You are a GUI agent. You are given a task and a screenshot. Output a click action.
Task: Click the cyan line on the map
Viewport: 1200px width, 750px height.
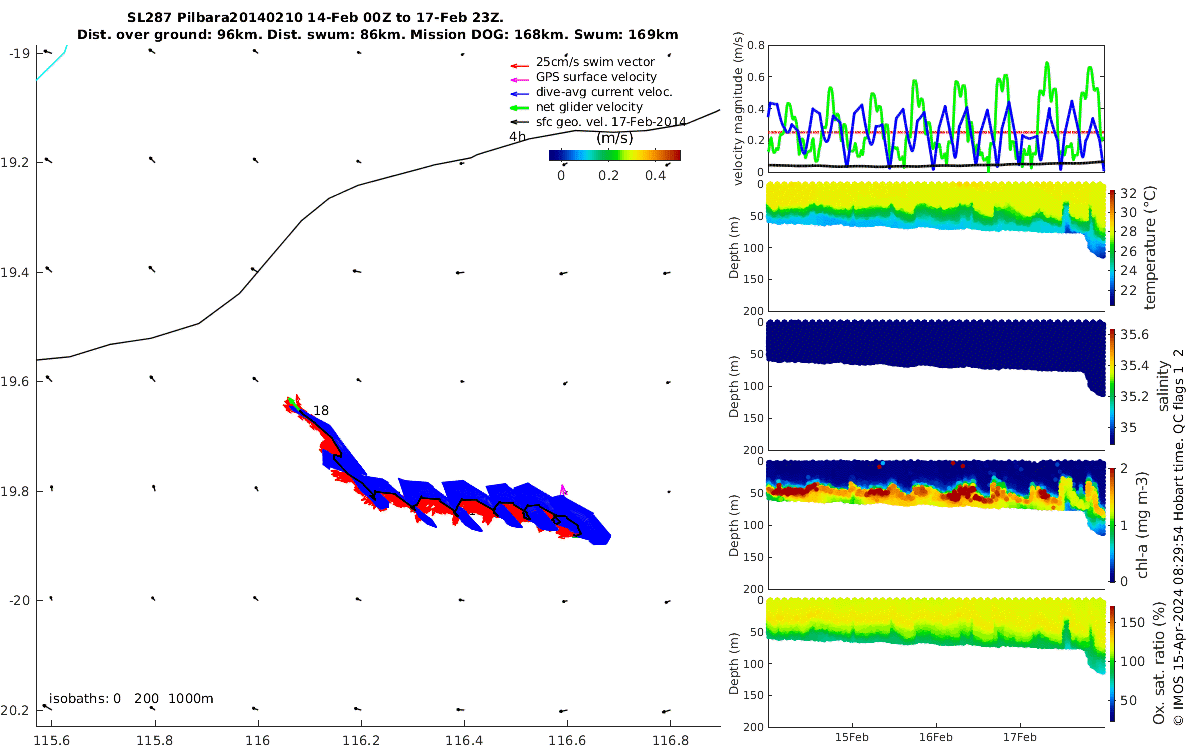pos(52,63)
